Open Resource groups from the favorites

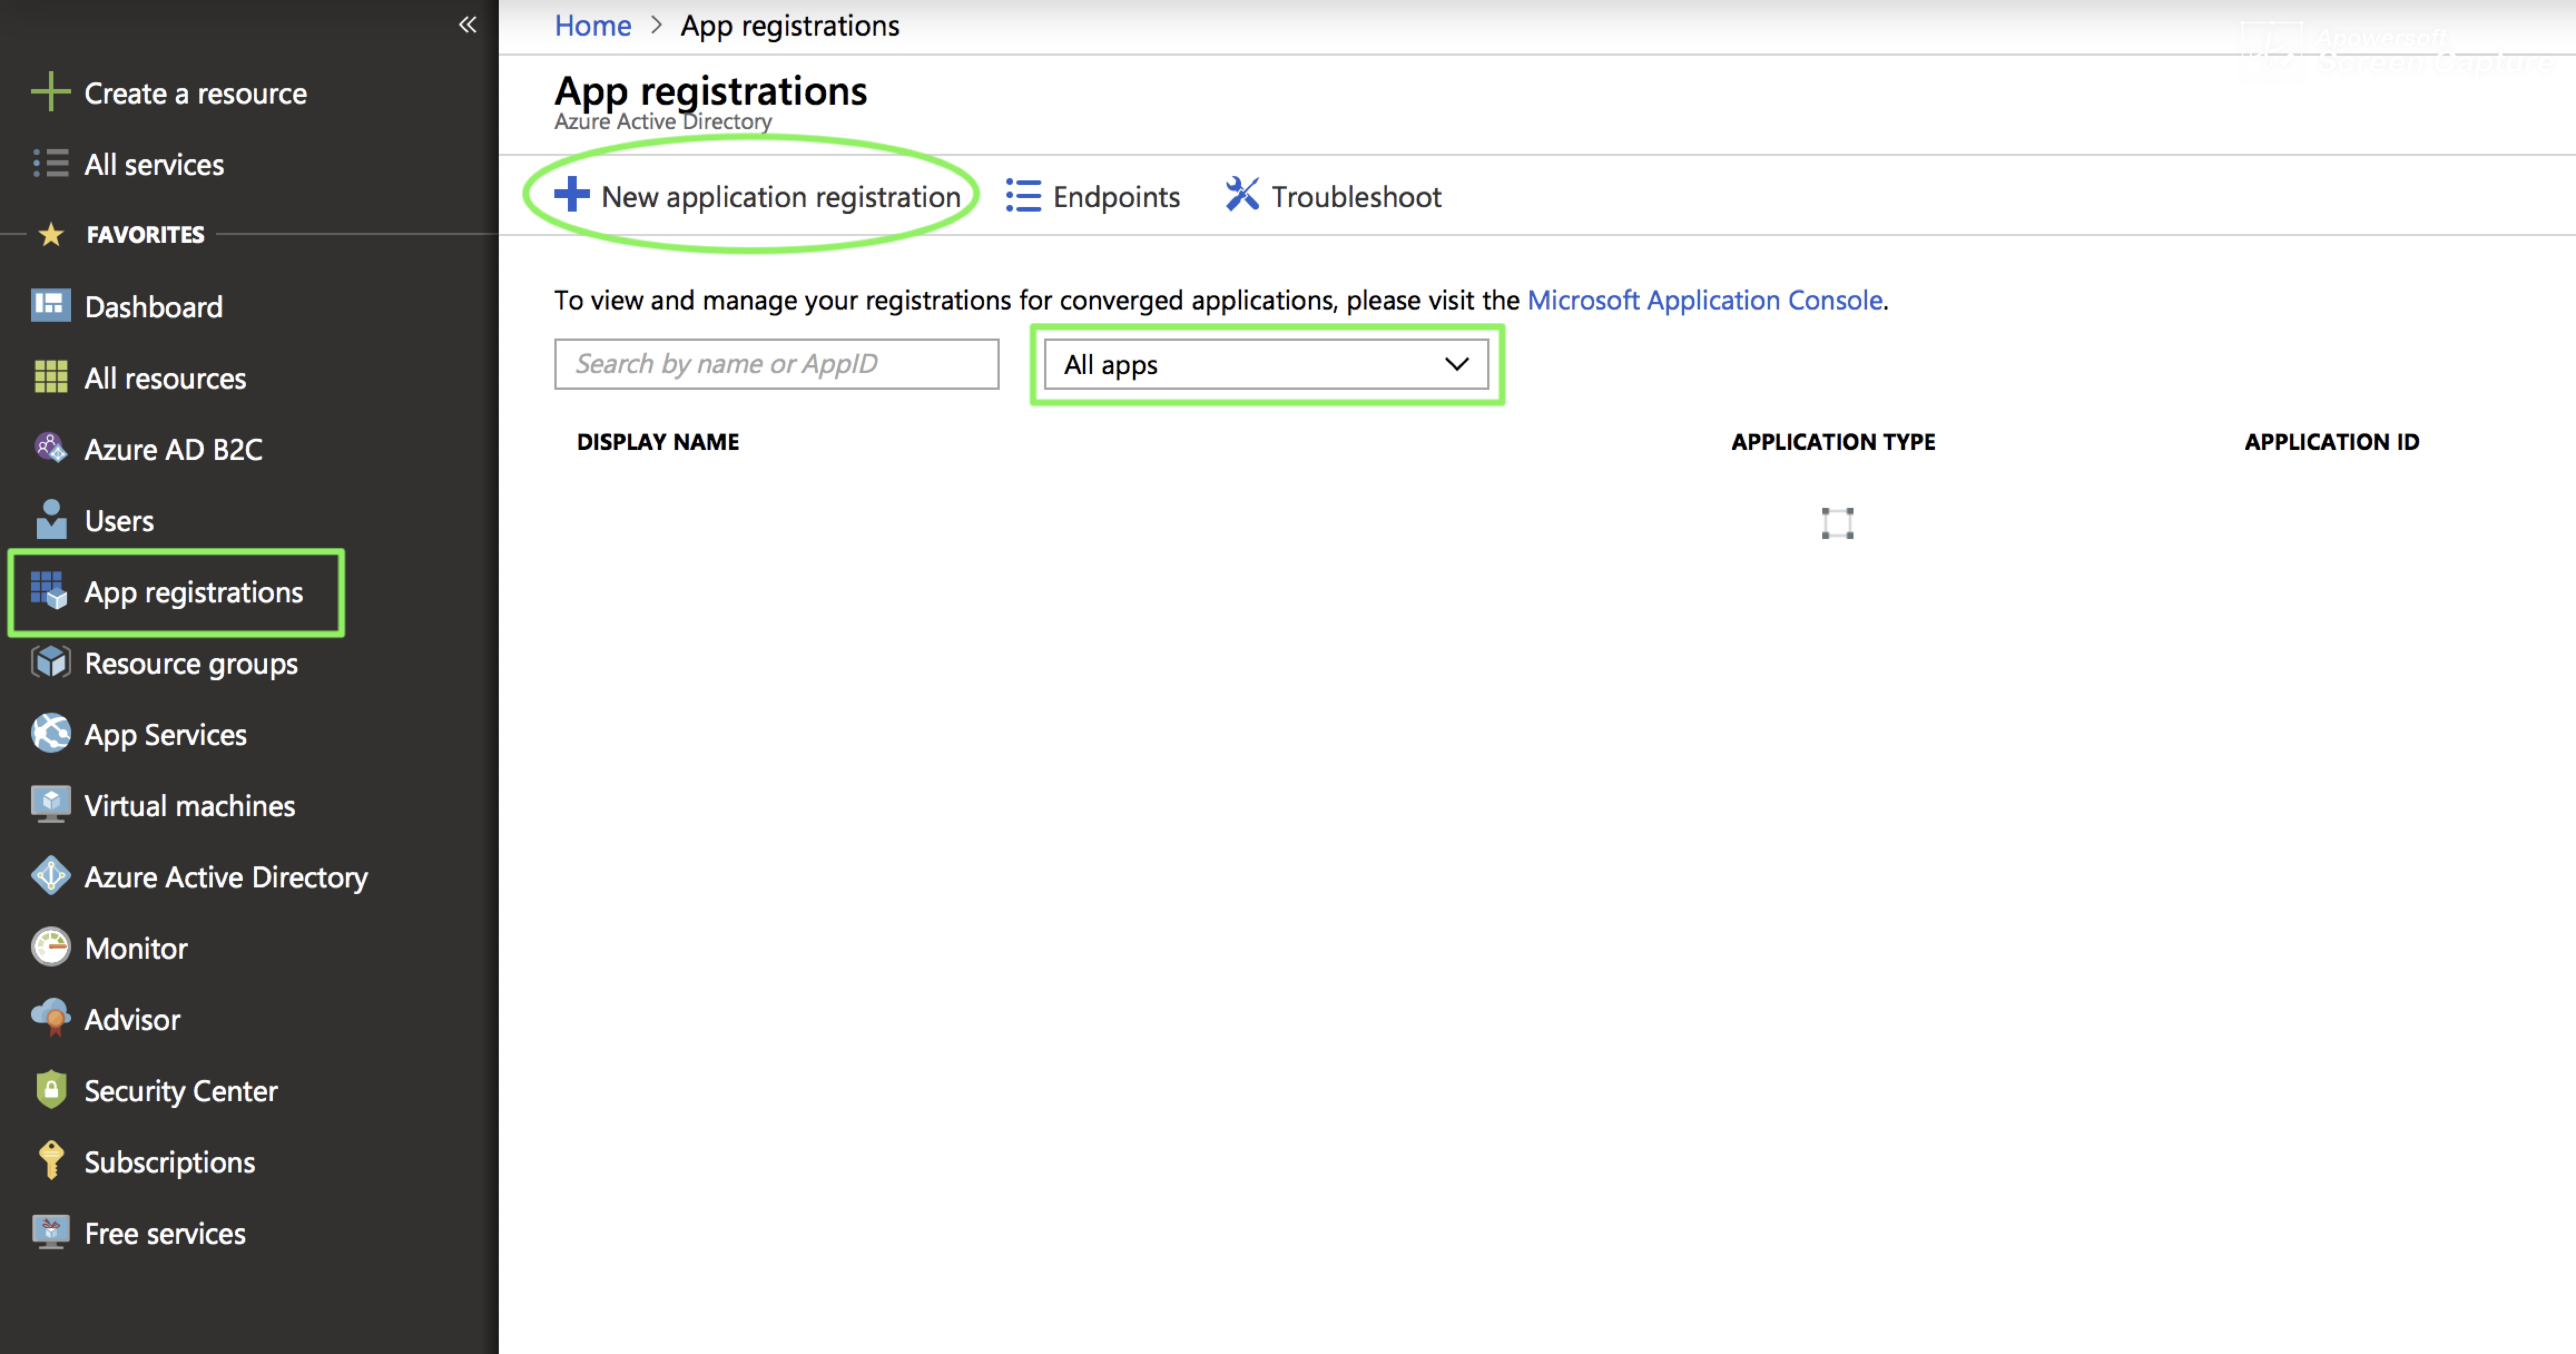[191, 663]
